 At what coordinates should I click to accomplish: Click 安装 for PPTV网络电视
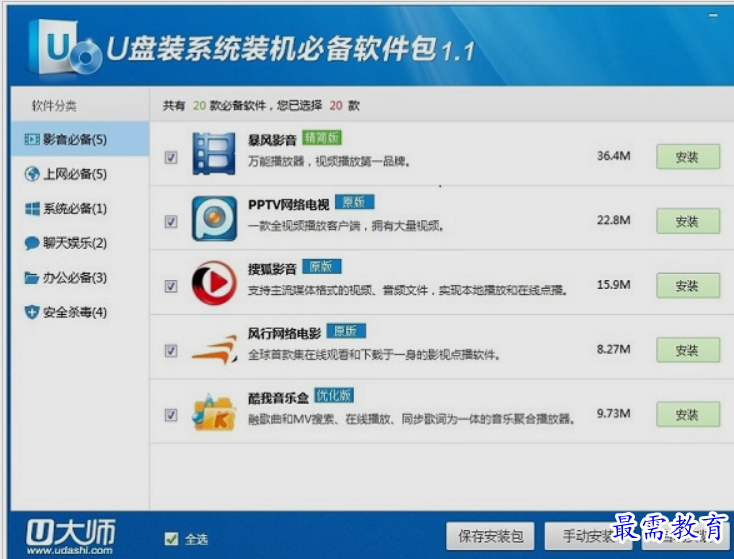tap(688, 221)
